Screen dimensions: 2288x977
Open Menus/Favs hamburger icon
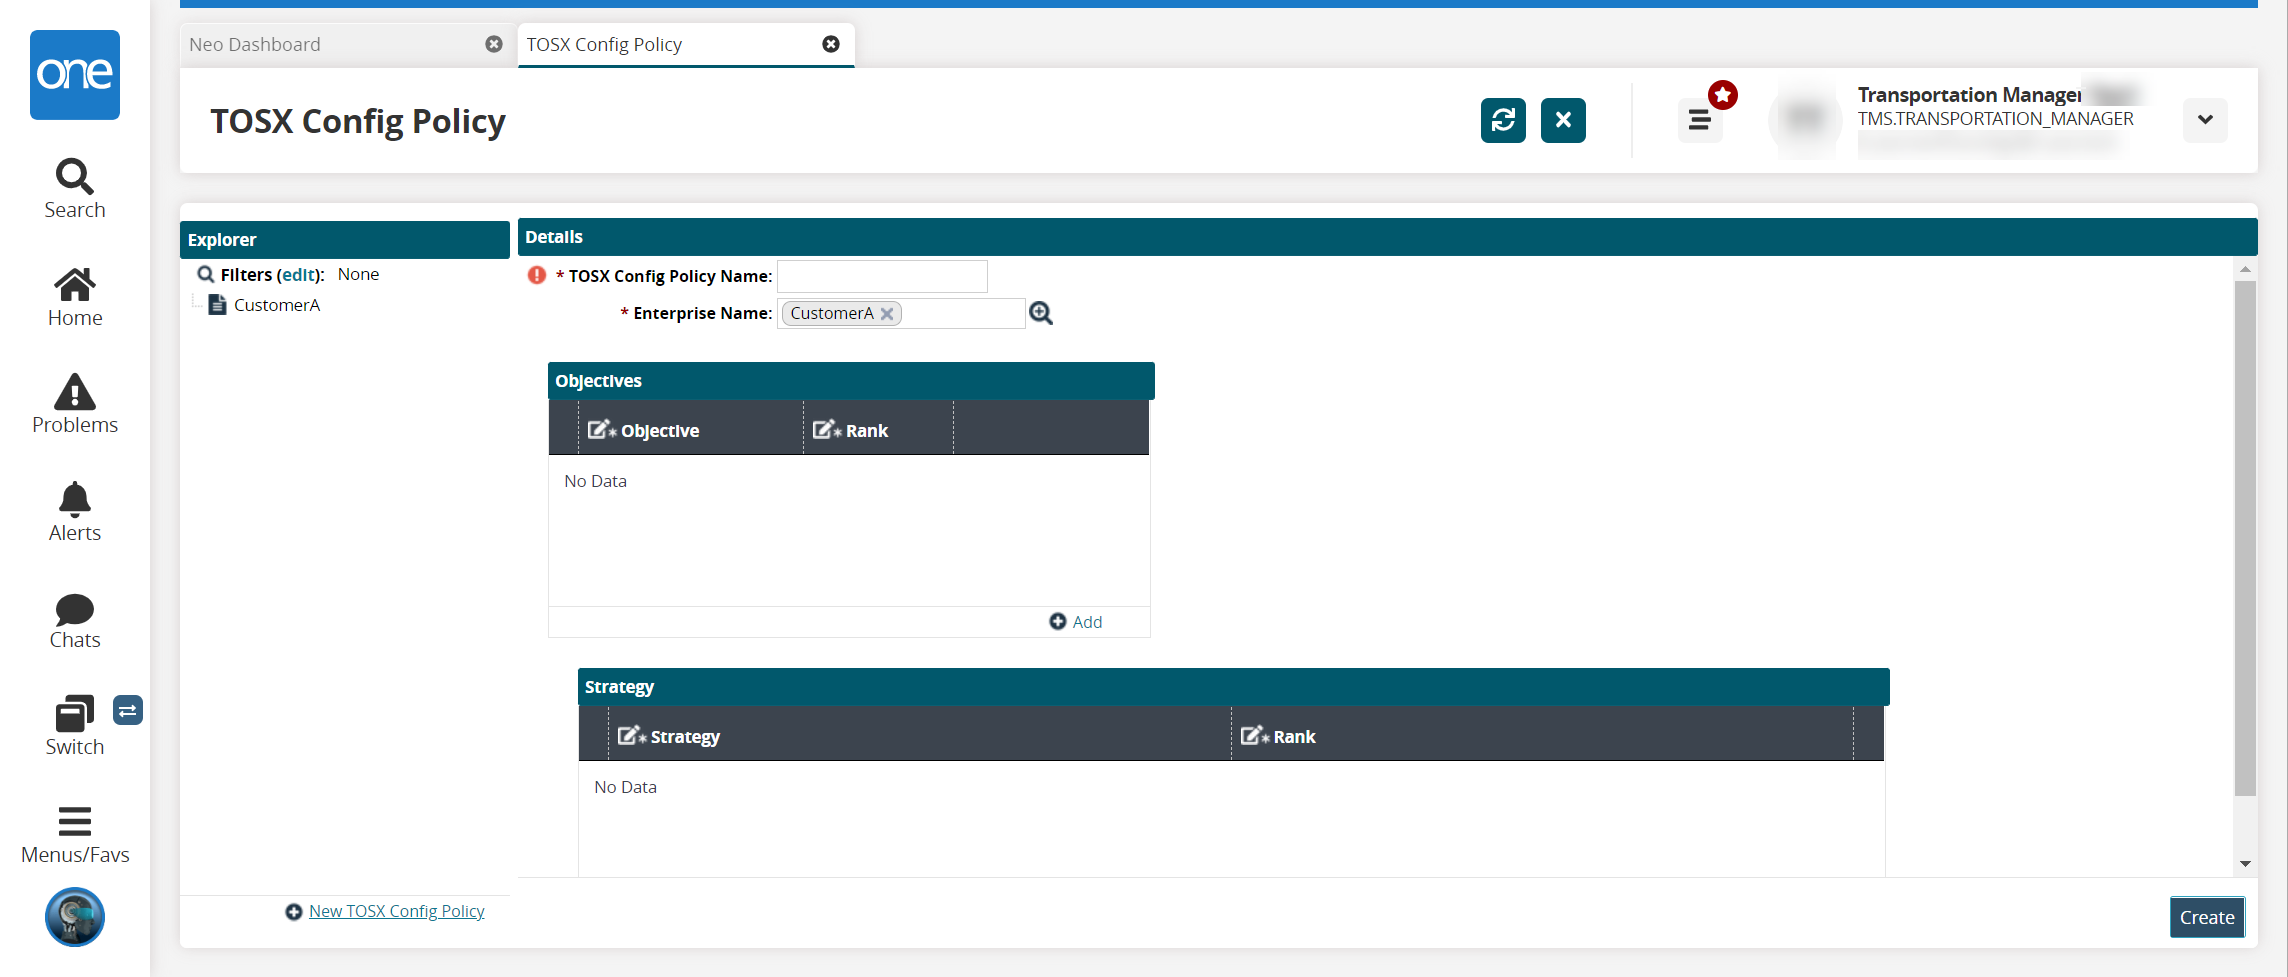(x=75, y=821)
